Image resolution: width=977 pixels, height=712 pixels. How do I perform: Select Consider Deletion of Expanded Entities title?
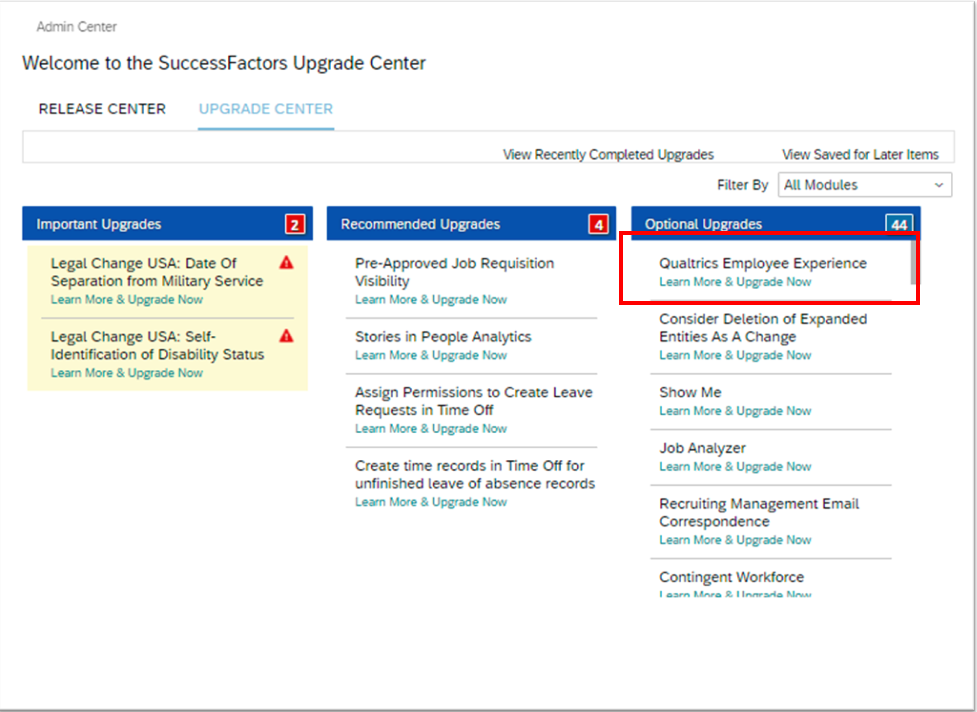coord(763,328)
